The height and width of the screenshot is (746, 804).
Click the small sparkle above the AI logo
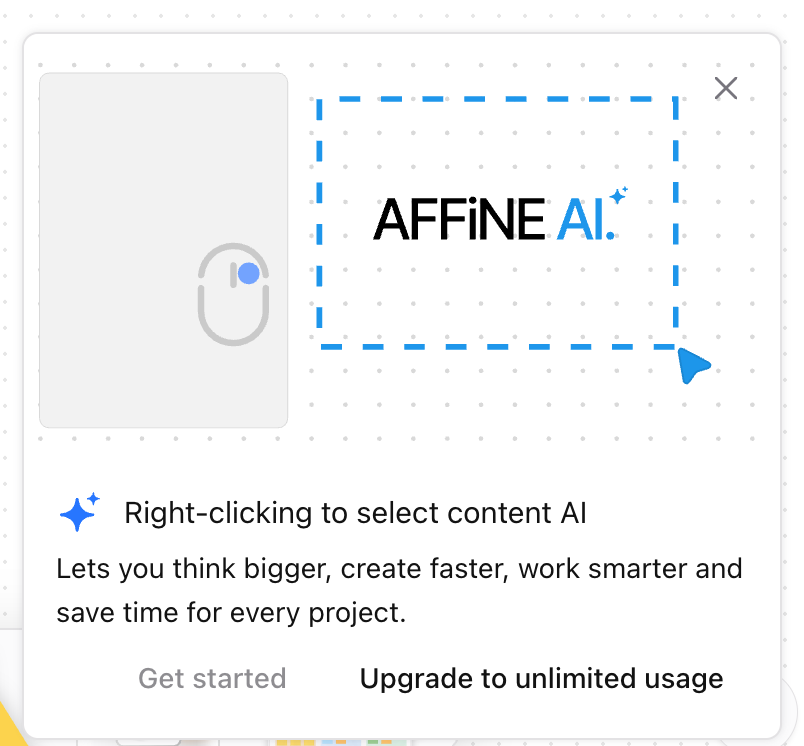[619, 195]
